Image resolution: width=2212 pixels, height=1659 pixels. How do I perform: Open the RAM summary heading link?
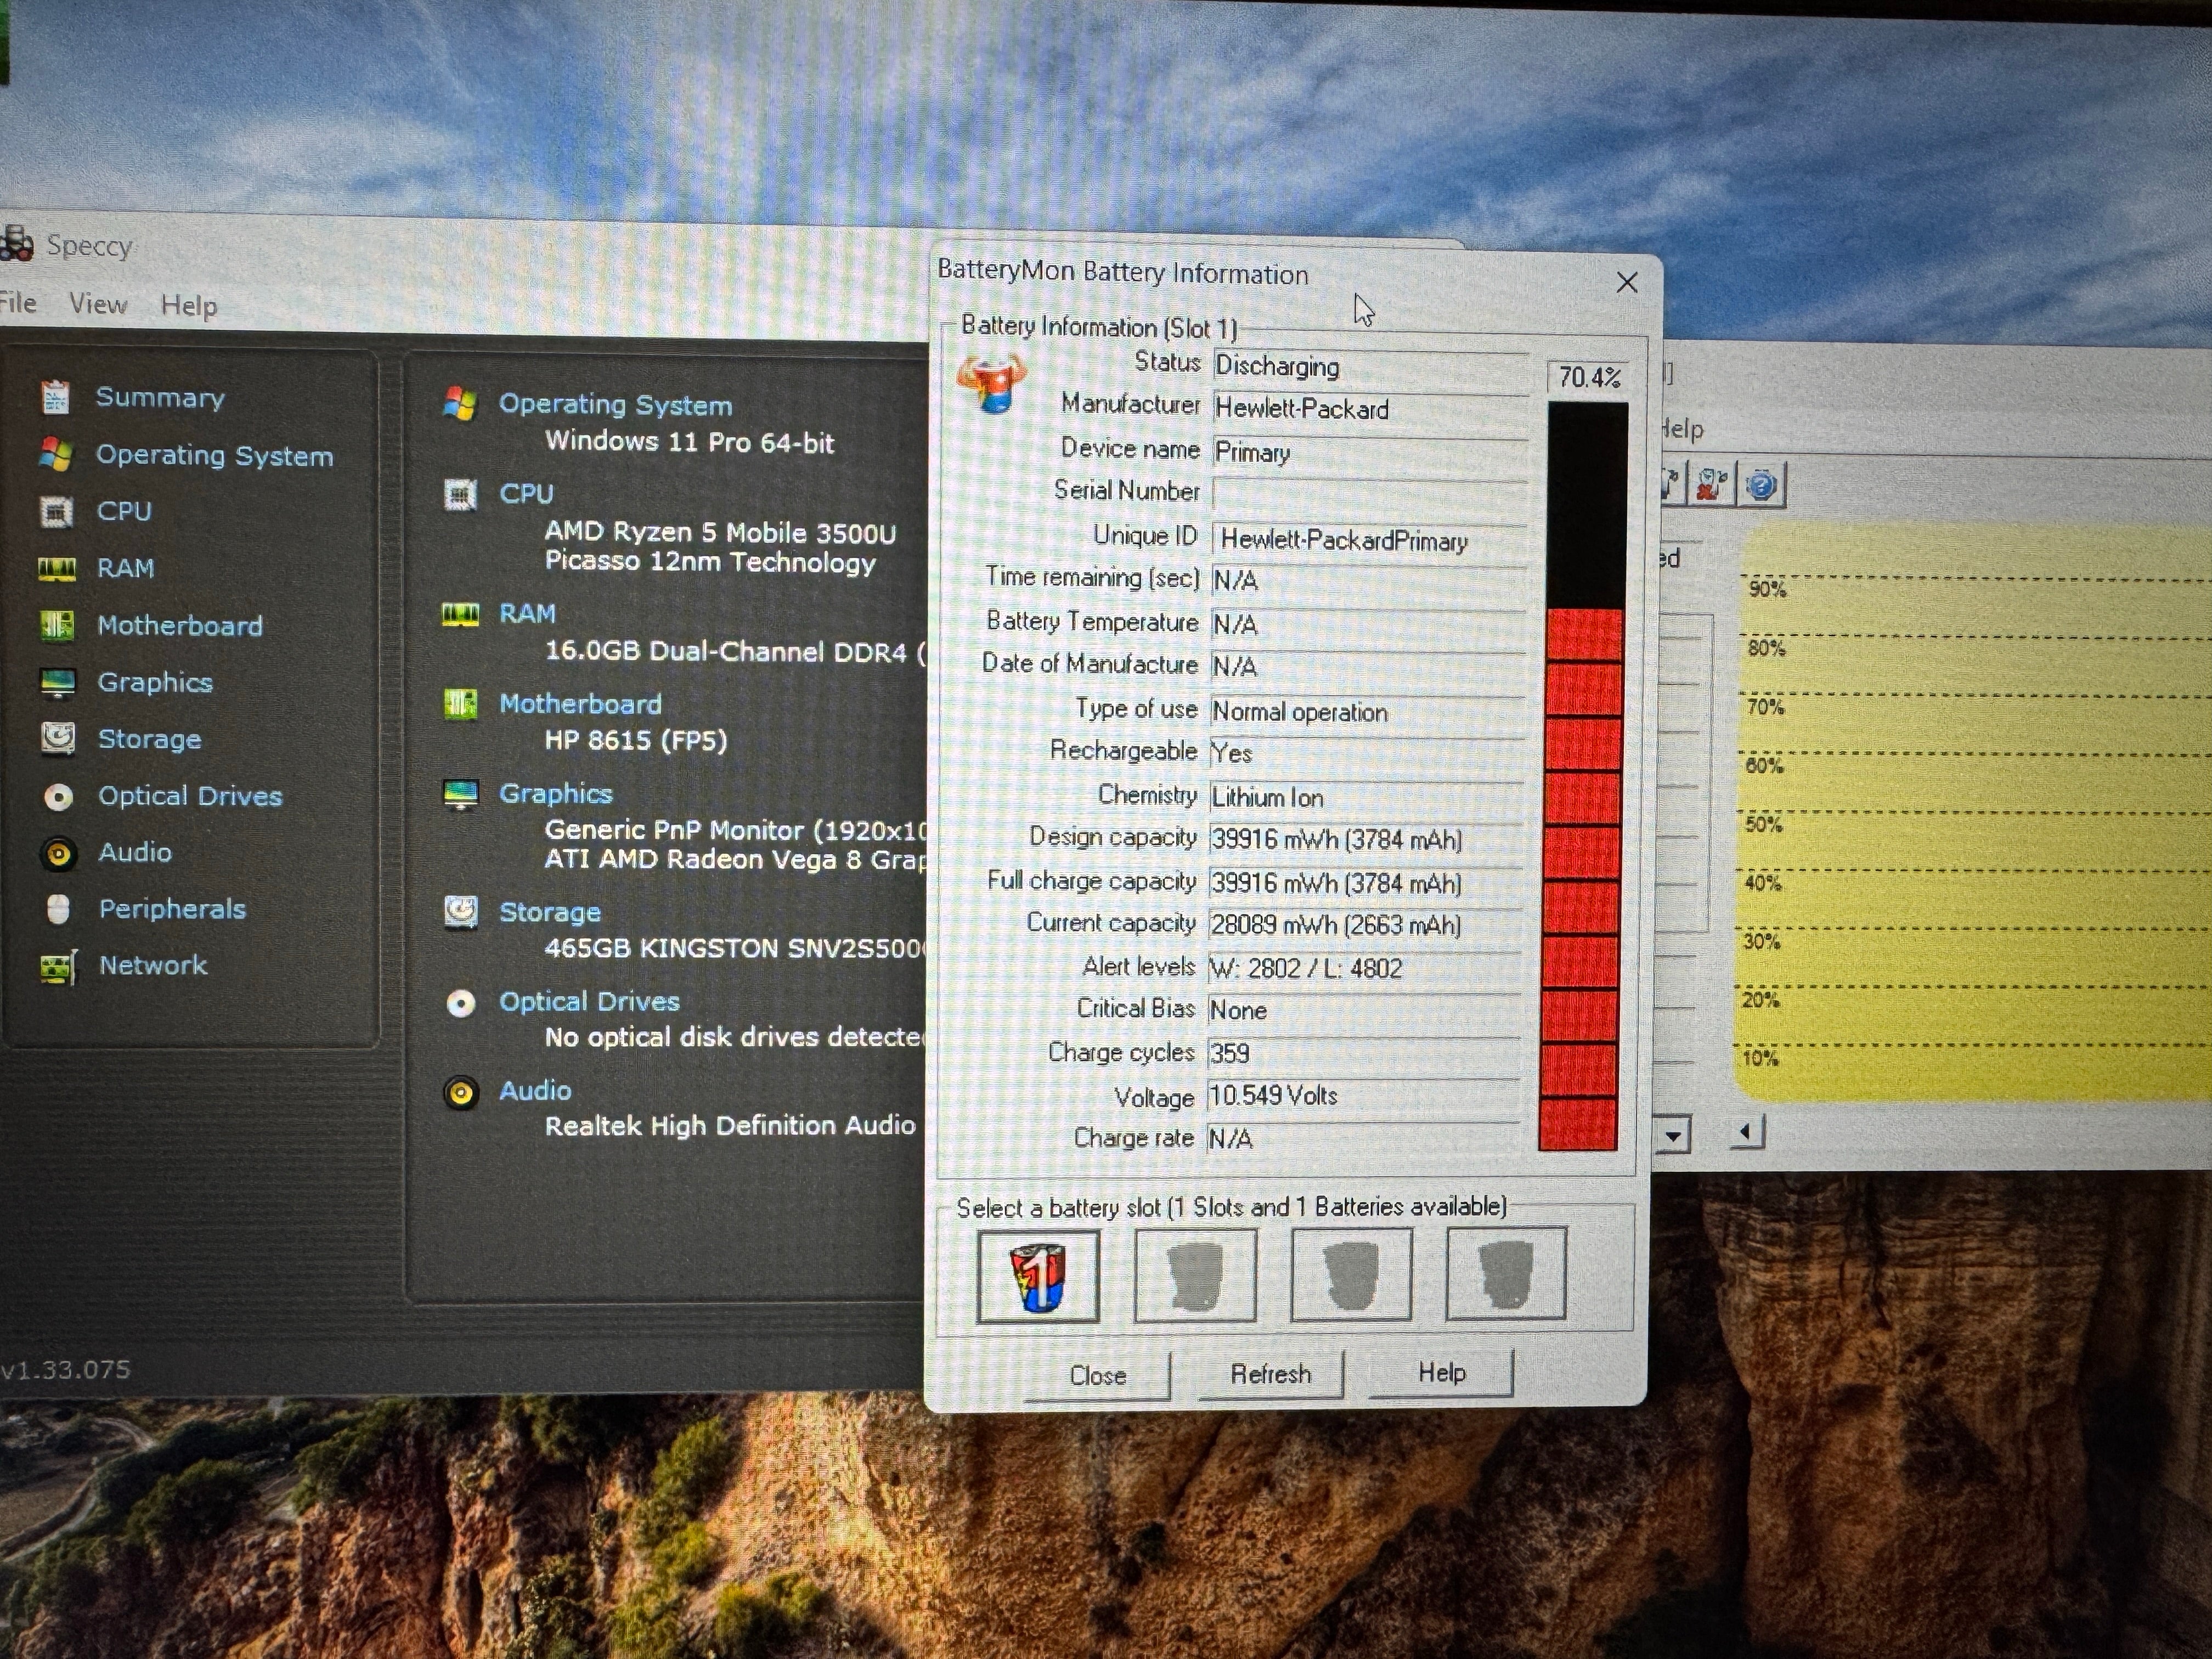click(x=527, y=613)
